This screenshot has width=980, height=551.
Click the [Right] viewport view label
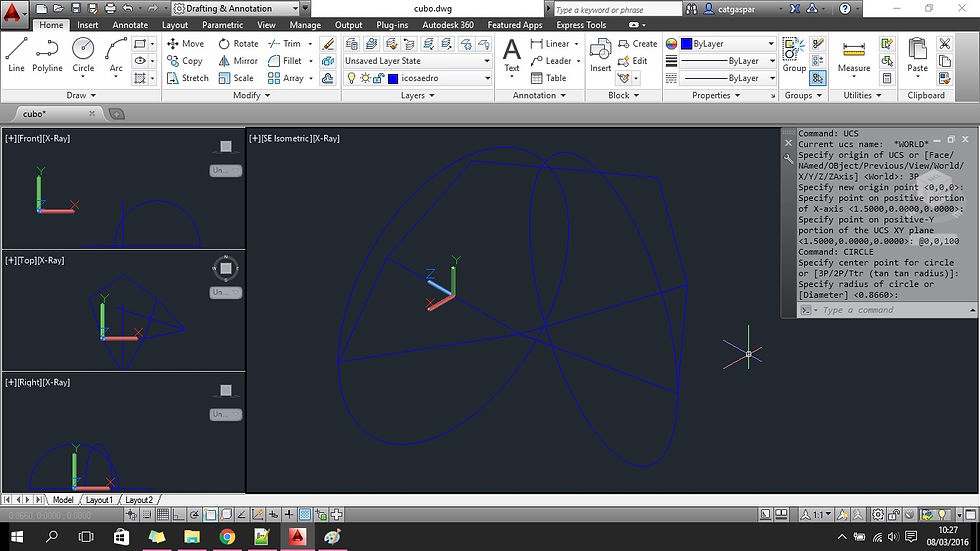(29, 382)
